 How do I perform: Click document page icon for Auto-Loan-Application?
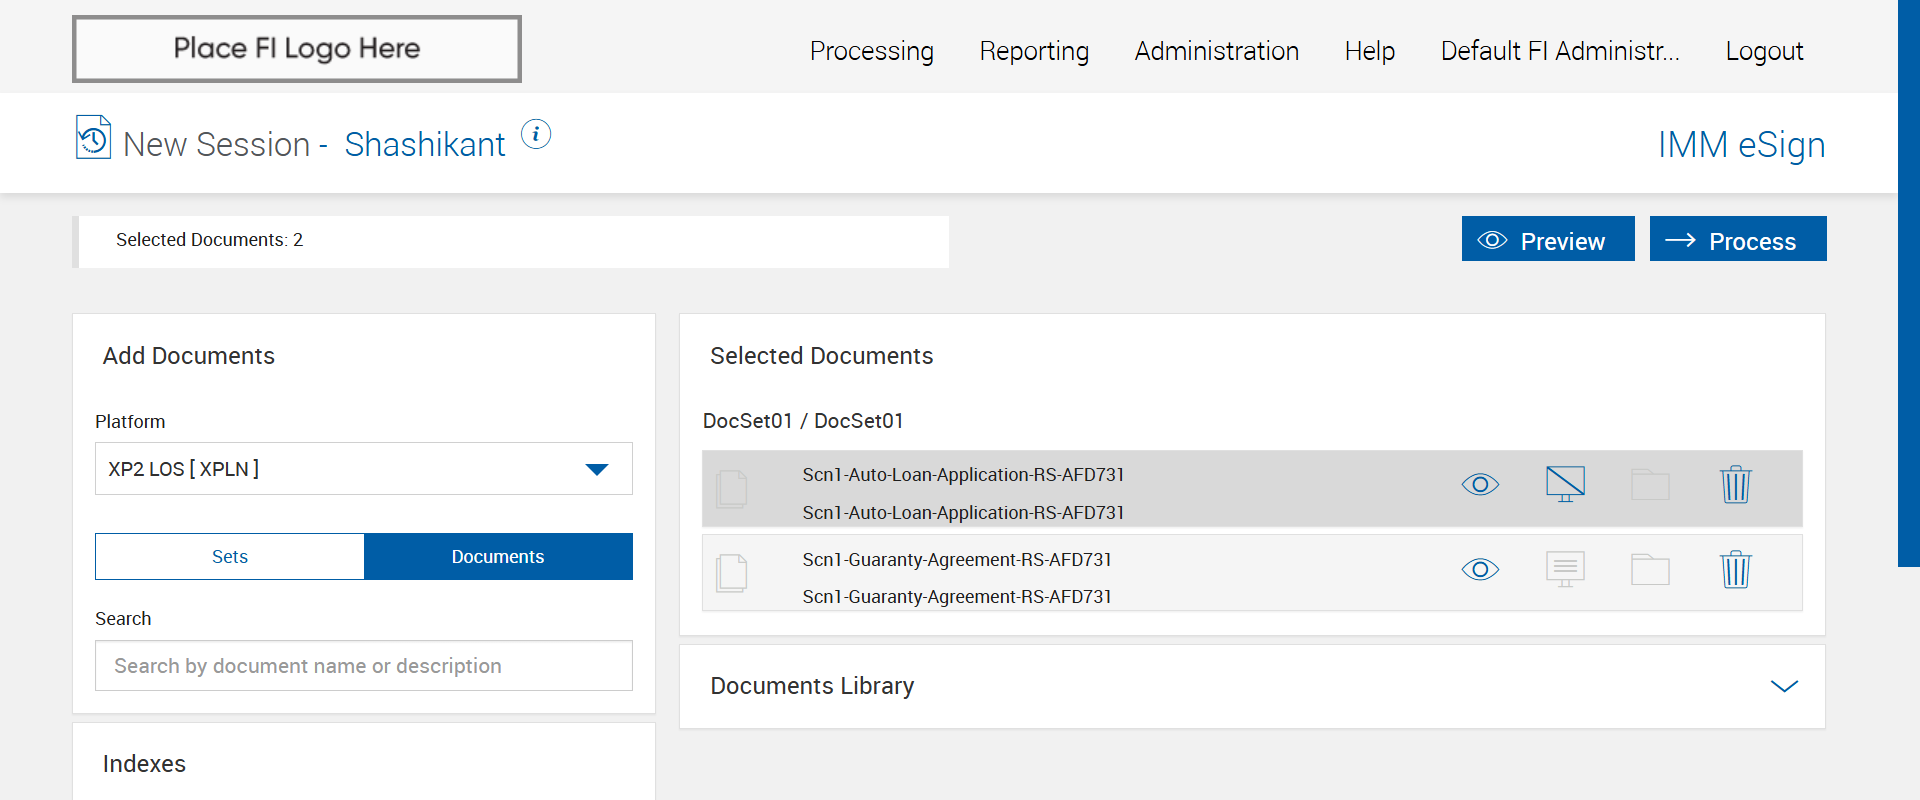pyautogui.click(x=732, y=488)
